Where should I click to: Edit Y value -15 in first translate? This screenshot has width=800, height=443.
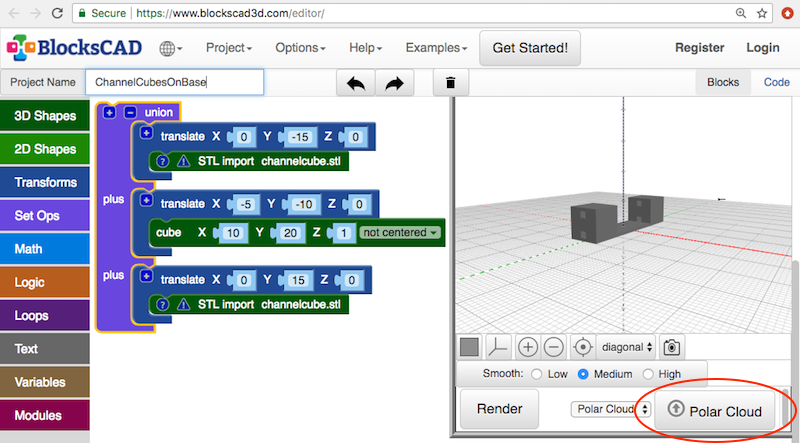[300, 137]
